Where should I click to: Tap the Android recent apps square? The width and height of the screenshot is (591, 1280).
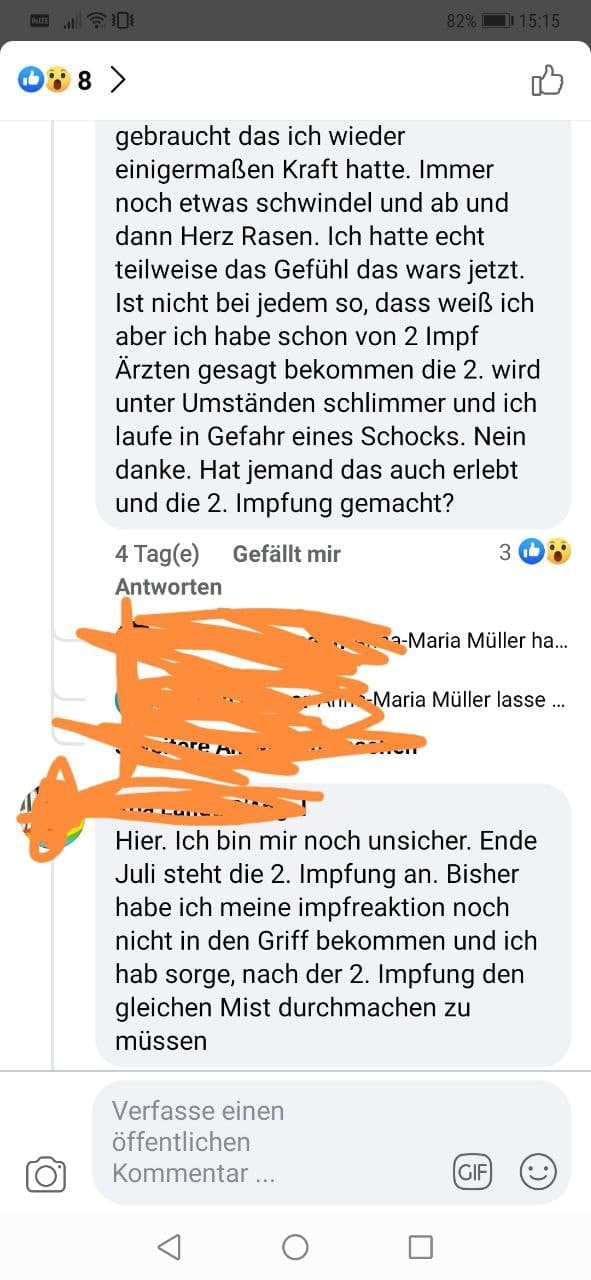421,1246
